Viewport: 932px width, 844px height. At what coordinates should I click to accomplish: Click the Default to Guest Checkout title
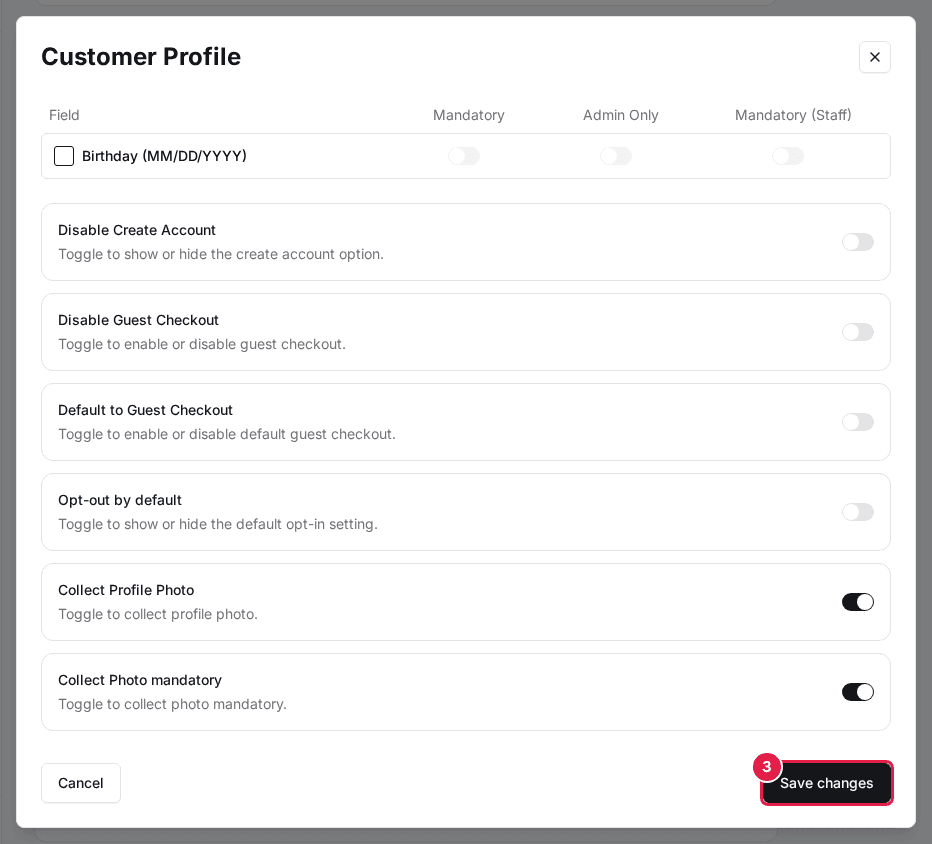point(145,410)
